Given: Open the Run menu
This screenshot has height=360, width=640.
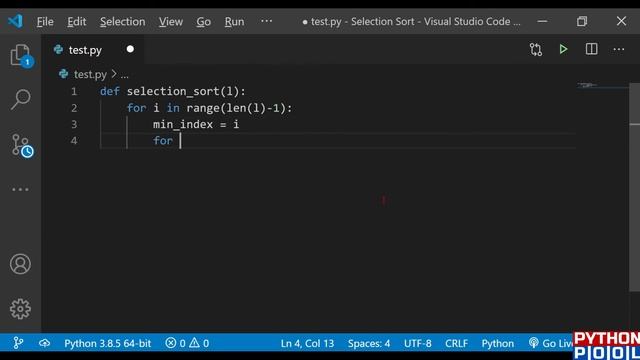Looking at the screenshot, I should click(x=234, y=21).
